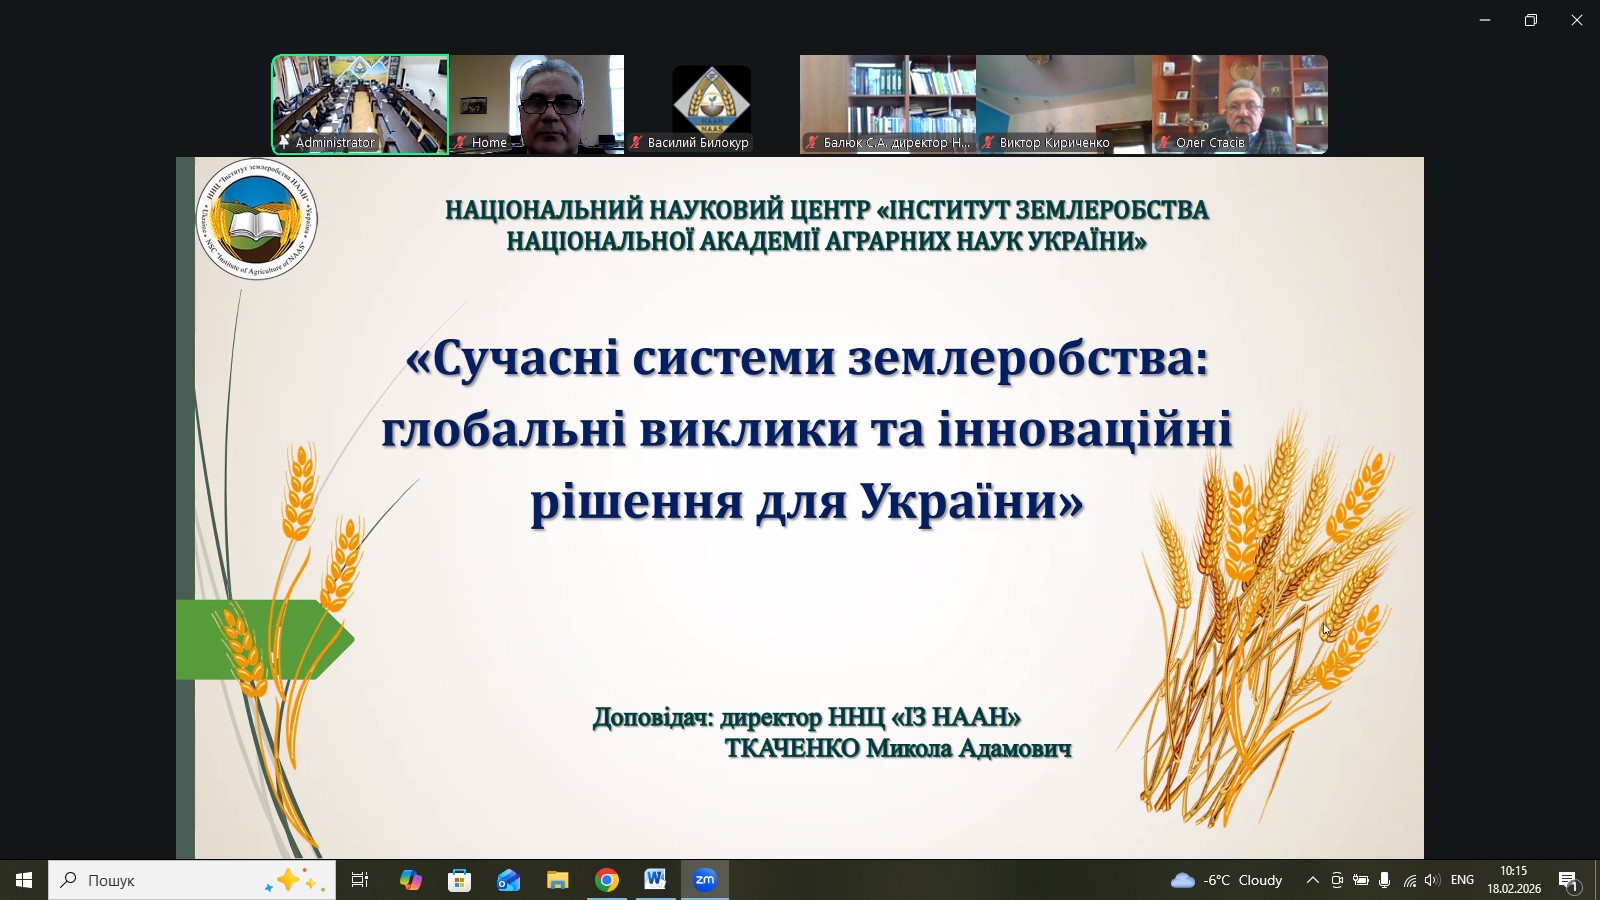The width and height of the screenshot is (1600, 900).
Task: Select Олег Стасів participant video thumbnail
Action: (x=1240, y=104)
